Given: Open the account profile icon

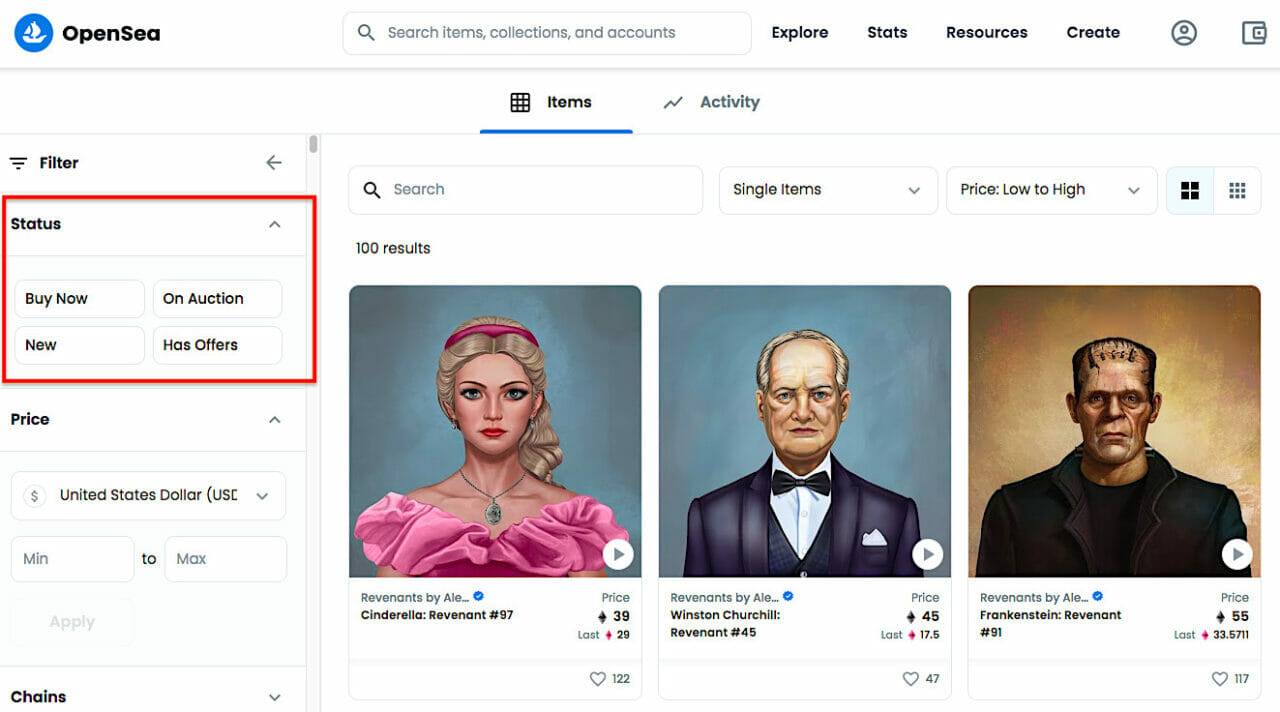Looking at the screenshot, I should click(x=1184, y=33).
